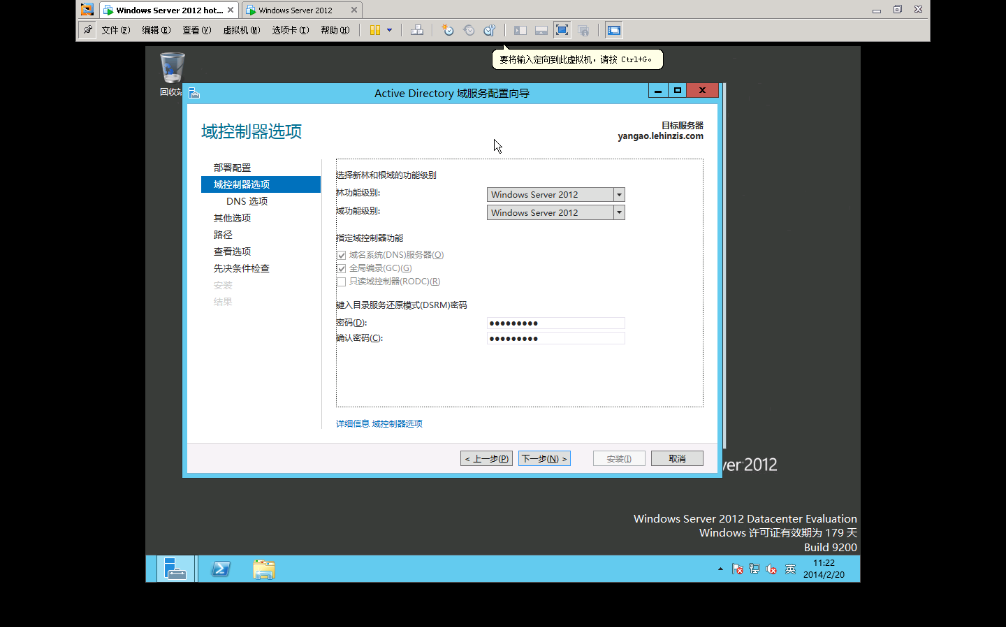Close the Windows Server 2012 hot... tab
The image size is (1006, 627).
pyautogui.click(x=230, y=10)
